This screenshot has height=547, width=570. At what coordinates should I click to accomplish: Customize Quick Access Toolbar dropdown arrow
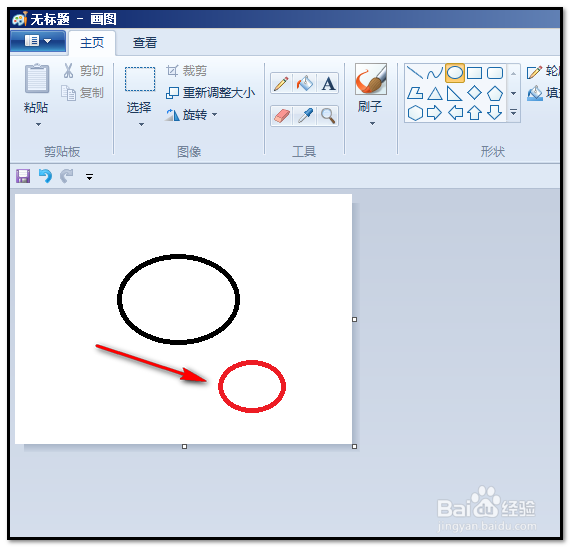coord(89,177)
